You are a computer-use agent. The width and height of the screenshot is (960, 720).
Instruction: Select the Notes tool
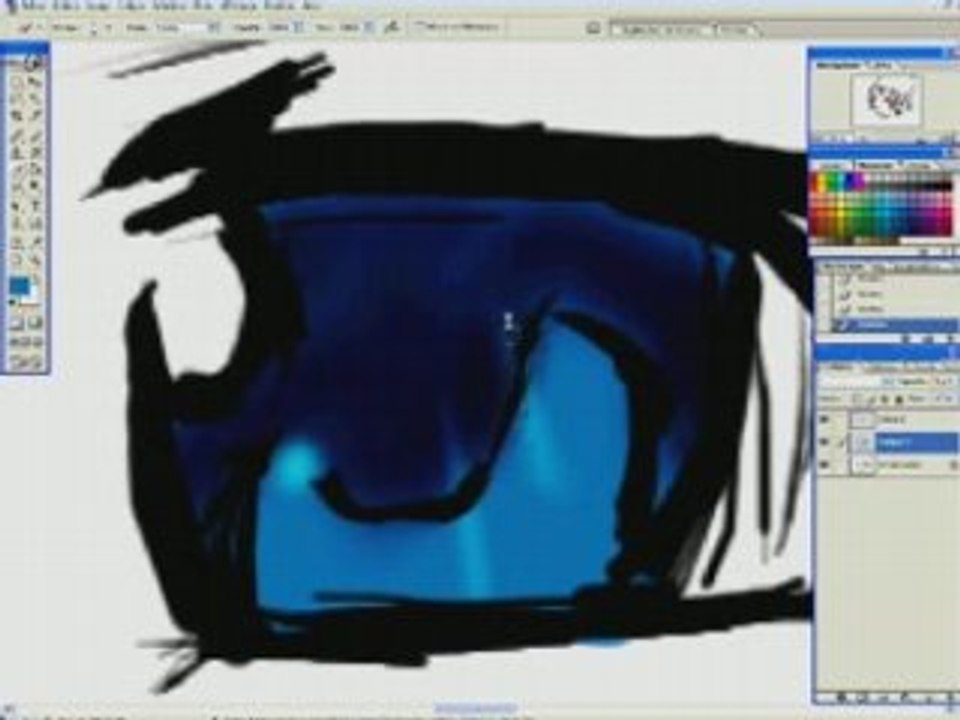pyautogui.click(x=17, y=243)
